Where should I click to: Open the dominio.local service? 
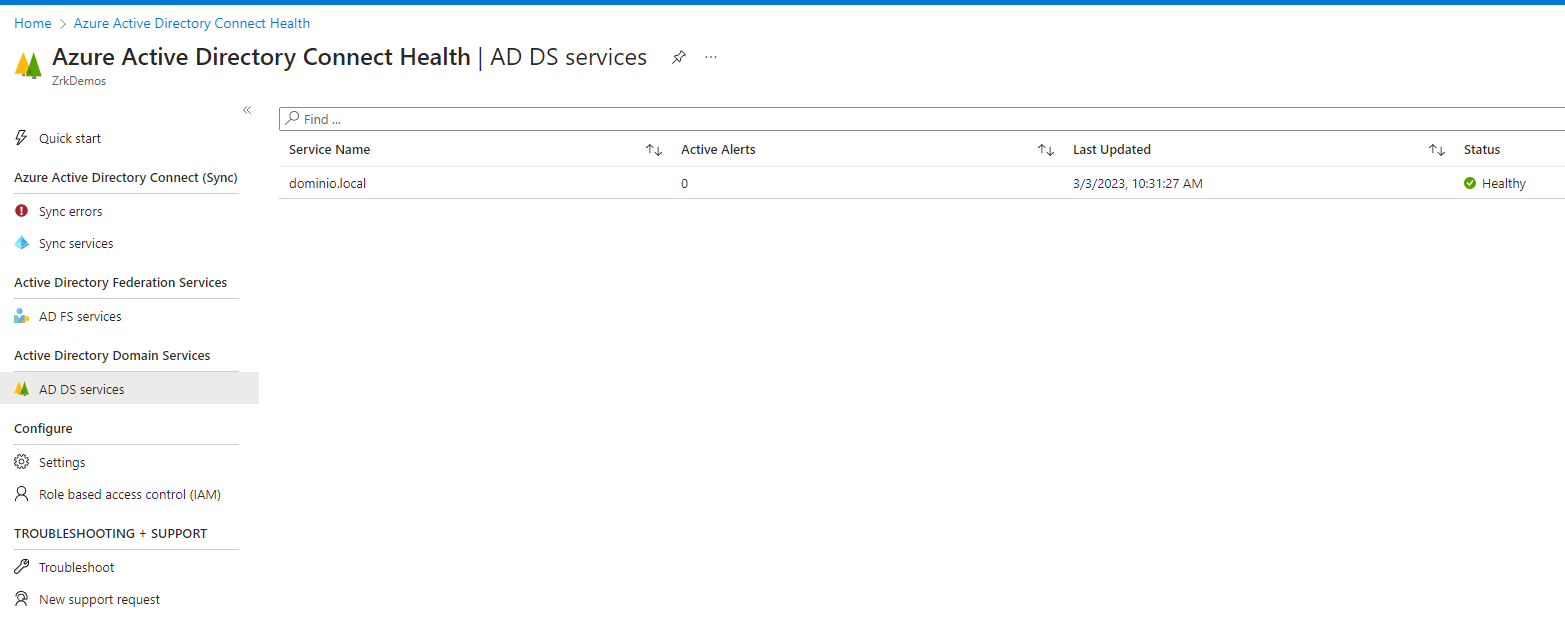(328, 183)
